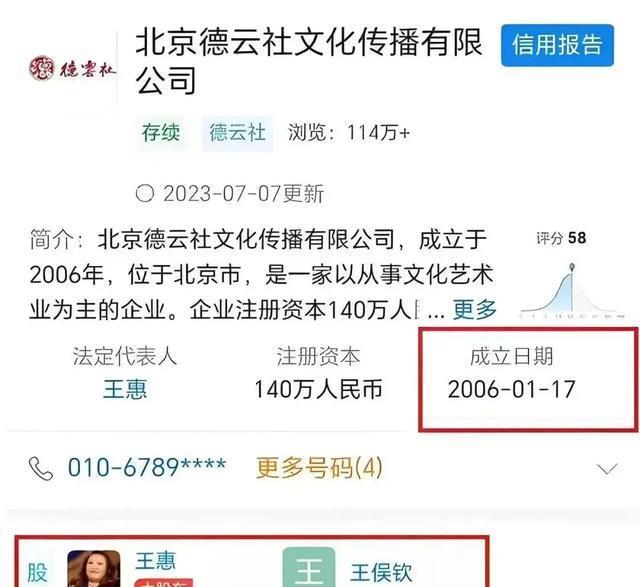Open the 信用报告 credit report button
The height and width of the screenshot is (587, 640).
(x=557, y=45)
